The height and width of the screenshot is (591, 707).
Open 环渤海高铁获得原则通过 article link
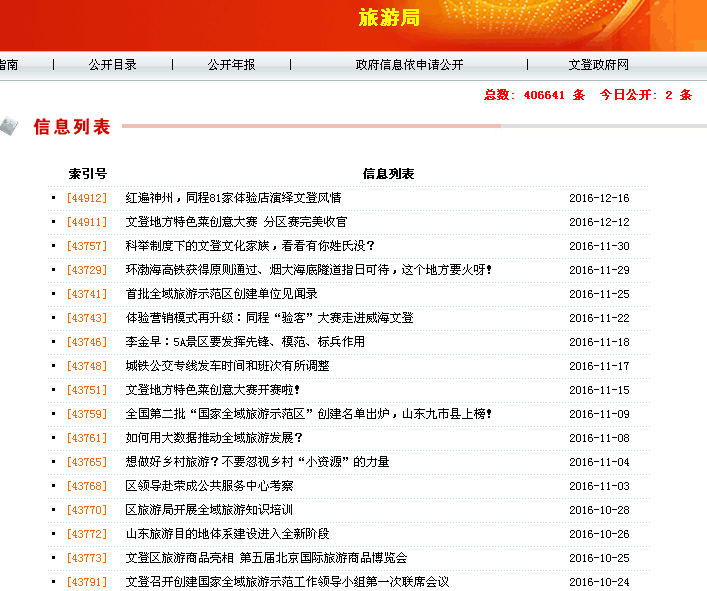tap(308, 270)
